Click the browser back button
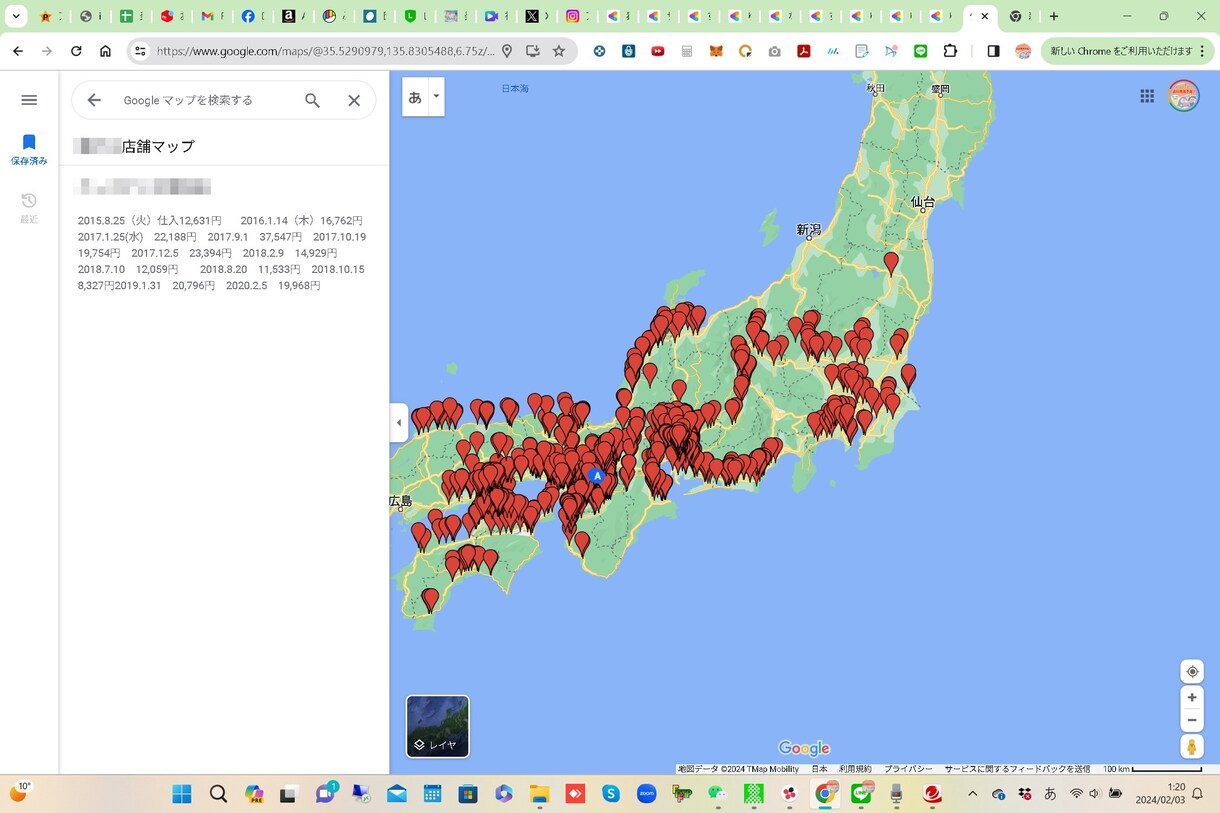Viewport: 1220px width, 813px height. (x=18, y=51)
